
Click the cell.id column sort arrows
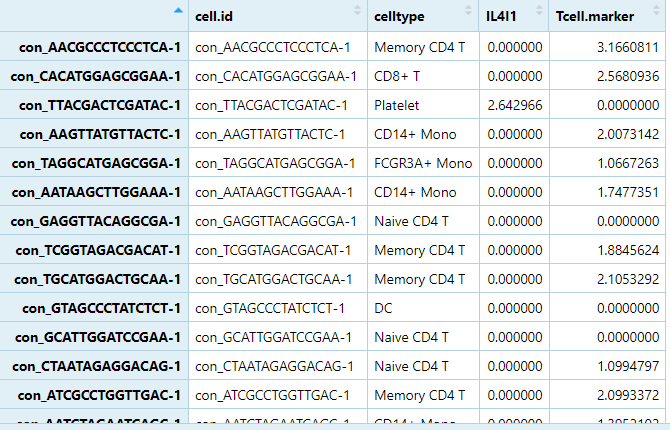point(358,11)
